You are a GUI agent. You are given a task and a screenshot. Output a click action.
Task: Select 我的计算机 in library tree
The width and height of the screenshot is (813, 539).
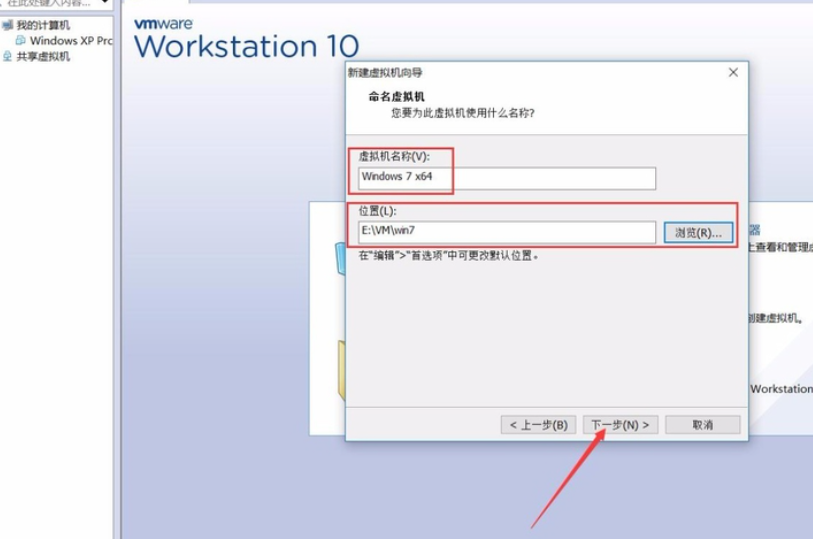[43, 25]
